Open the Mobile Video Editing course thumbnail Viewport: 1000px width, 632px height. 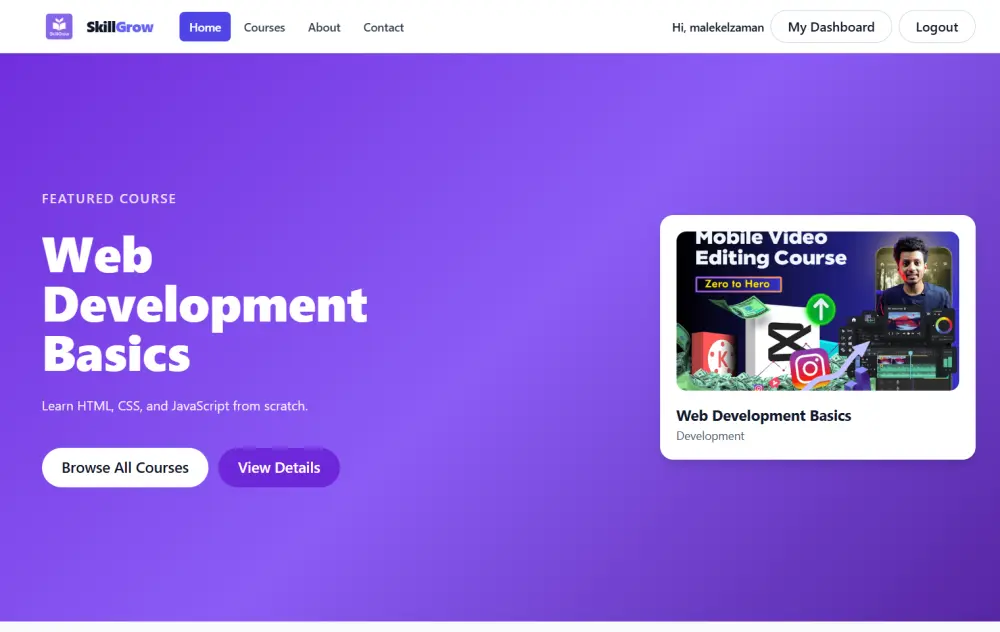(817, 311)
